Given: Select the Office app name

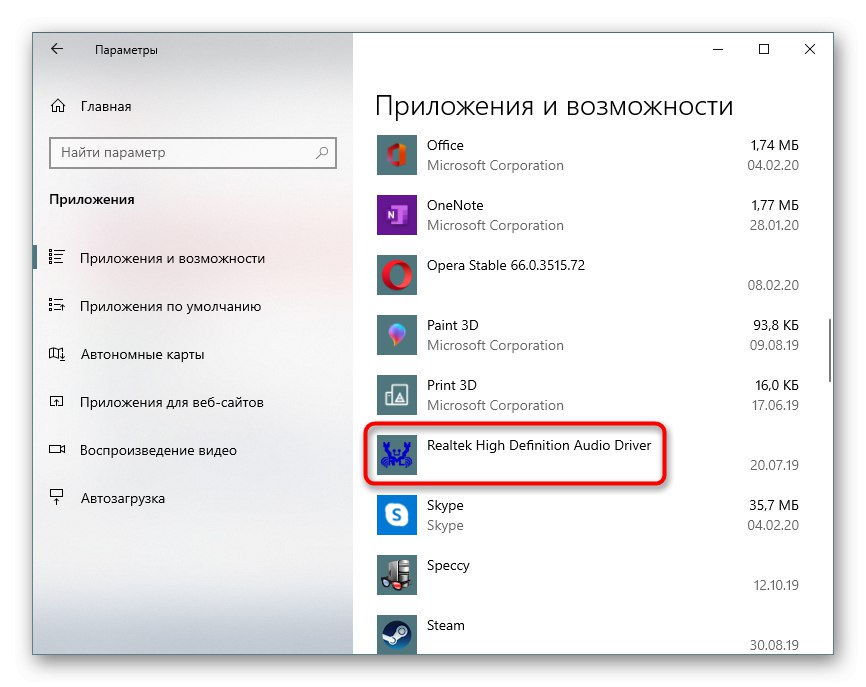Looking at the screenshot, I should (x=445, y=145).
